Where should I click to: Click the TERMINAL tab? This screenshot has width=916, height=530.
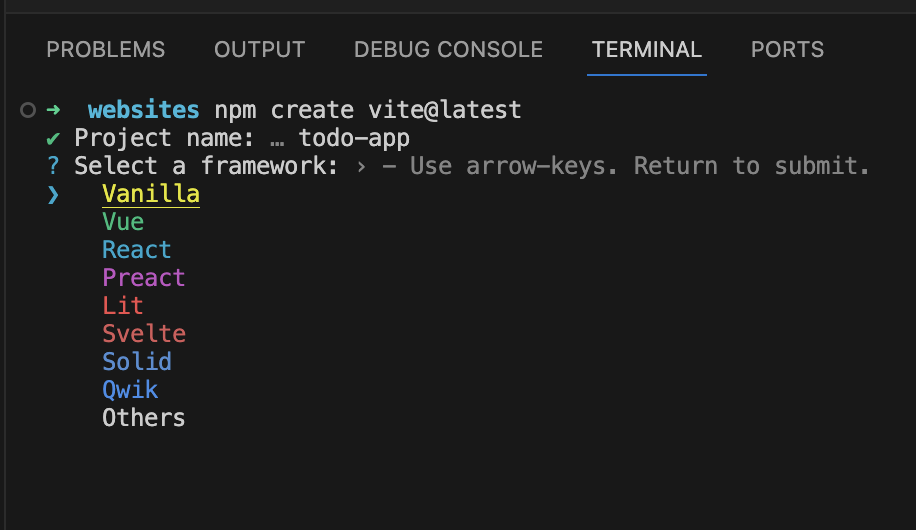[647, 50]
